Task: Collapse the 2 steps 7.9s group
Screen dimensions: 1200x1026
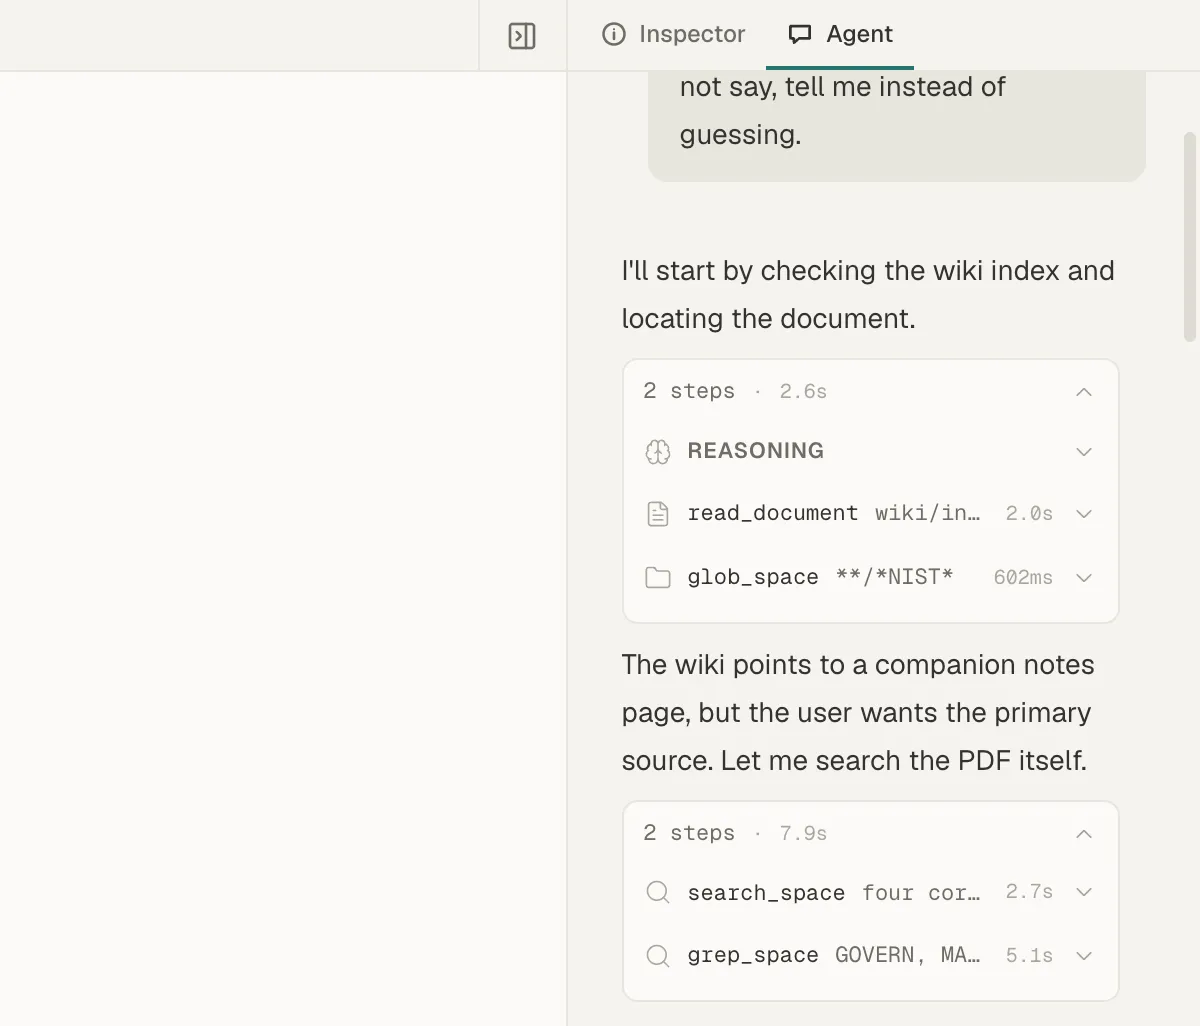Action: click(1084, 834)
